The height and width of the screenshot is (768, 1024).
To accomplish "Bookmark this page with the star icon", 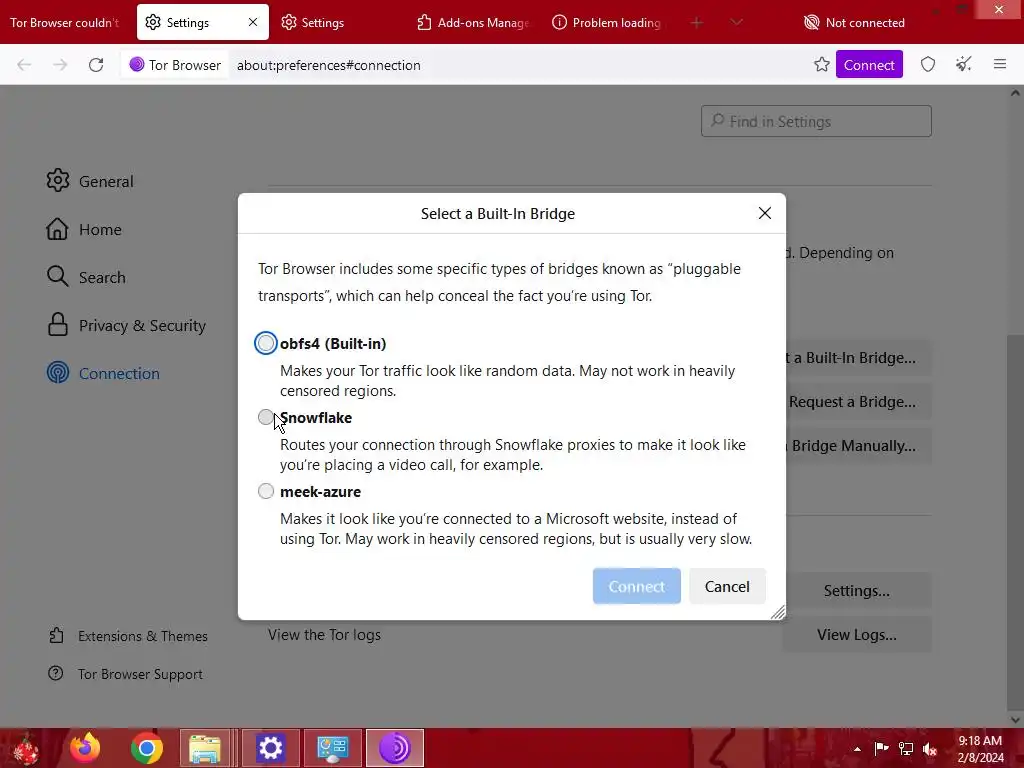I will coord(822,65).
